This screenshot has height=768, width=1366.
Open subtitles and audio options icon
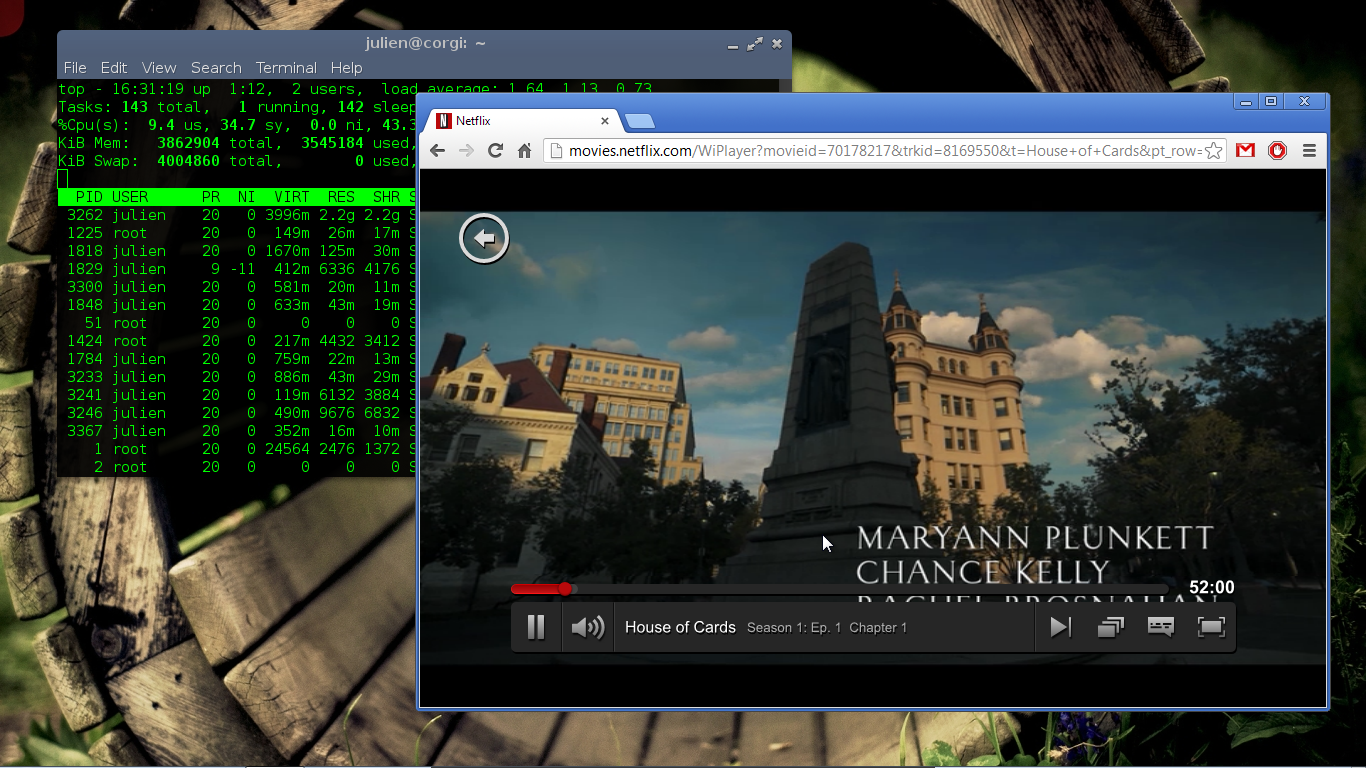pos(1161,627)
